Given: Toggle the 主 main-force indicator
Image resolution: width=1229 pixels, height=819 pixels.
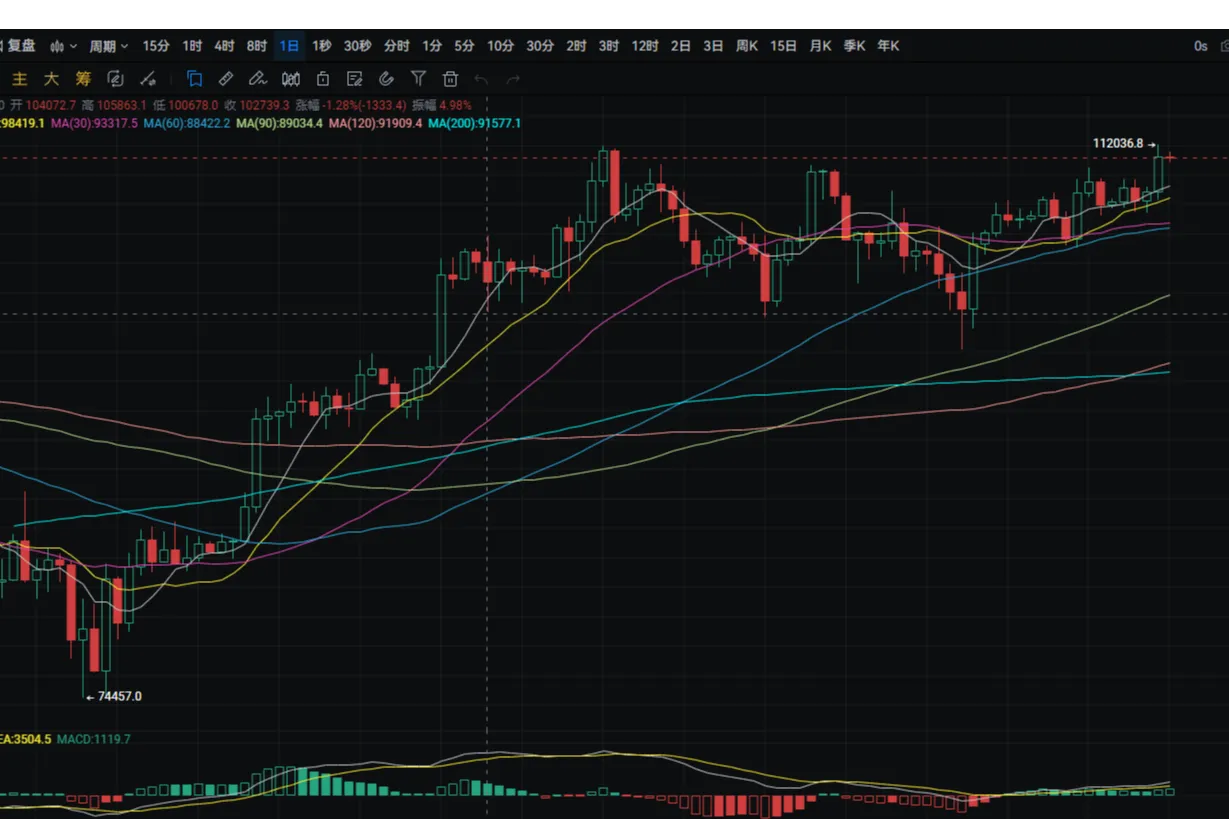Looking at the screenshot, I should coord(19,79).
